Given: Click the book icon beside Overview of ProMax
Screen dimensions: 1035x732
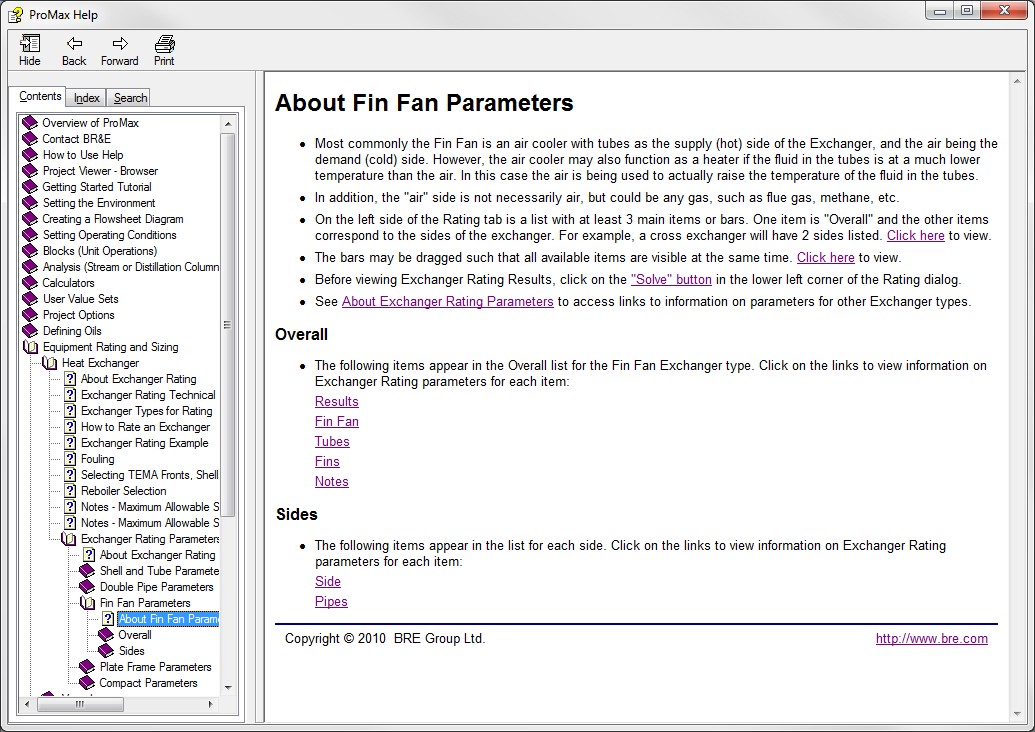Looking at the screenshot, I should (30, 123).
